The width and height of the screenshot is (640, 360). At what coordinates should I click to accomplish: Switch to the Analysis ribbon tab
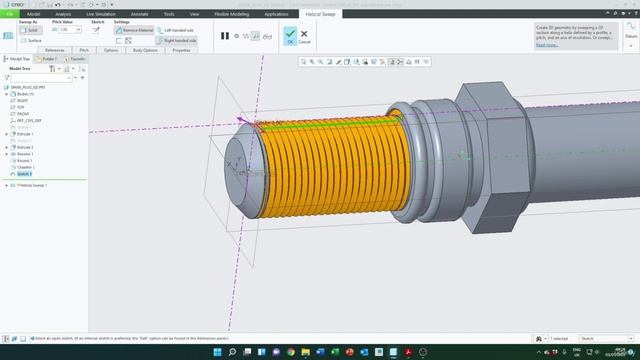[x=63, y=14]
